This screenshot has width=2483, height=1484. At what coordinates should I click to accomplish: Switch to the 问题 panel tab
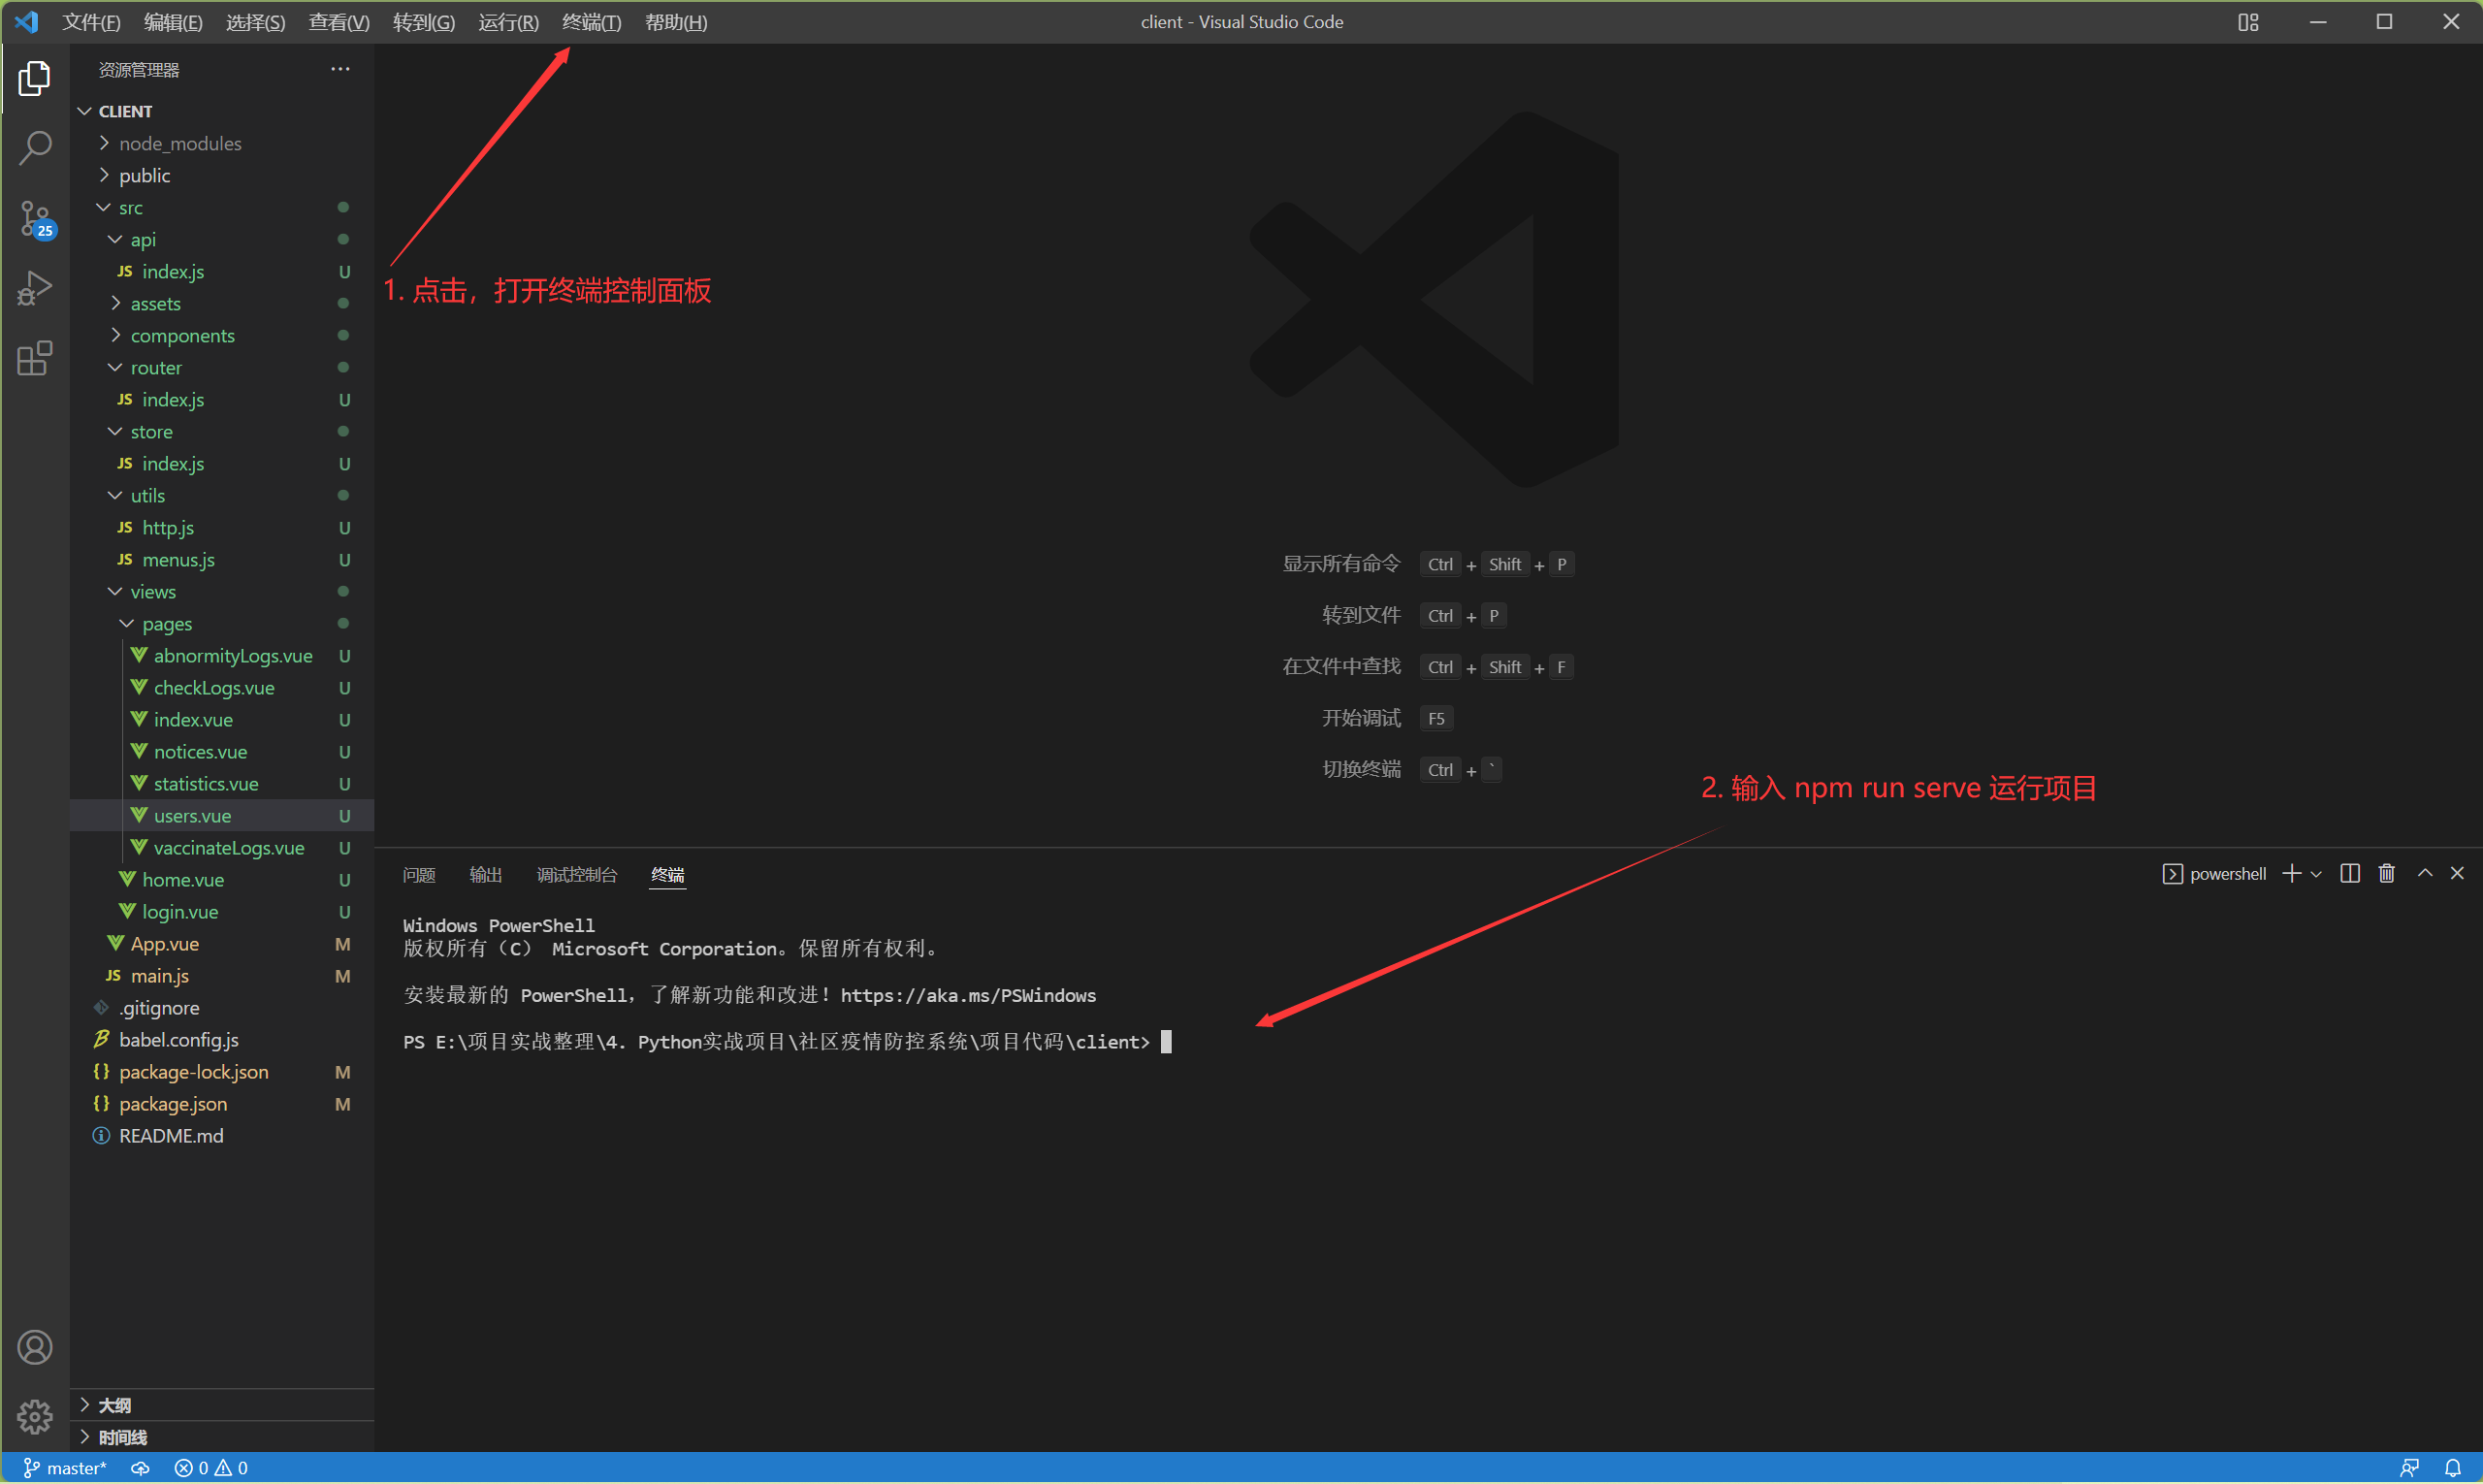click(x=418, y=874)
